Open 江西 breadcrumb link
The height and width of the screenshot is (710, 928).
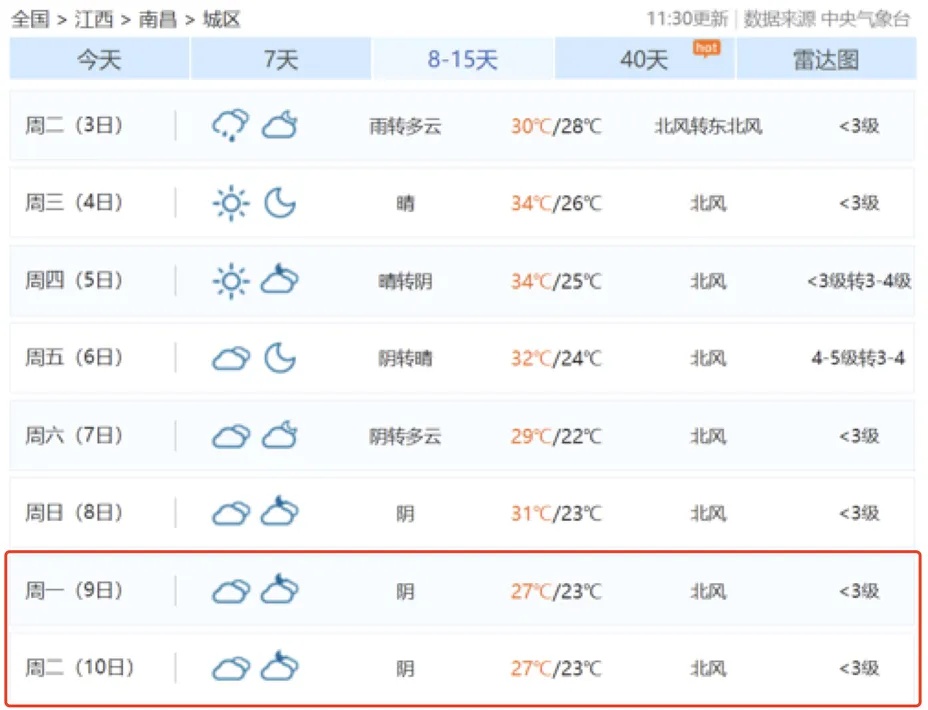[x=93, y=19]
